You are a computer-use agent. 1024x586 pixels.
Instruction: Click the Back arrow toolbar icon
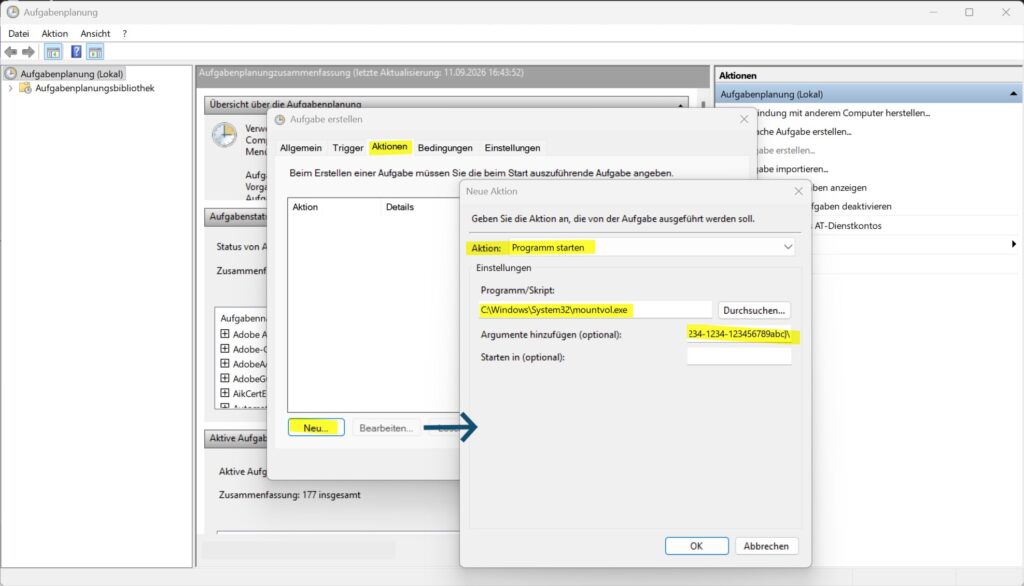pos(10,52)
